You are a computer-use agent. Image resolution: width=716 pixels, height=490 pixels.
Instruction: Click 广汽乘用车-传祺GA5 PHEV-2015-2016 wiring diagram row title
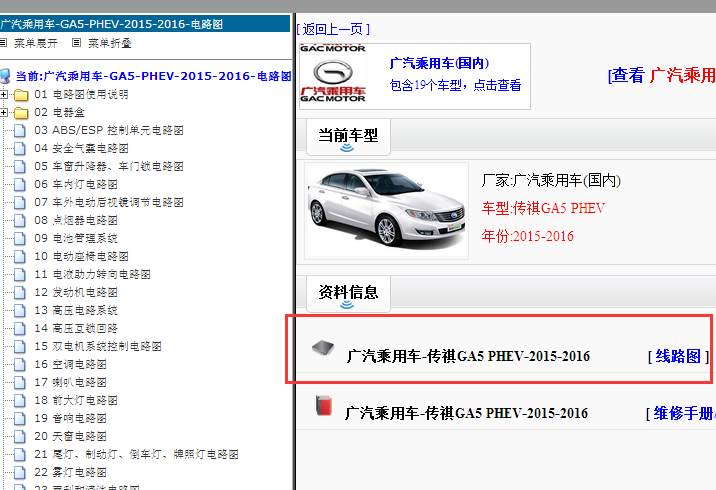[x=468, y=356]
